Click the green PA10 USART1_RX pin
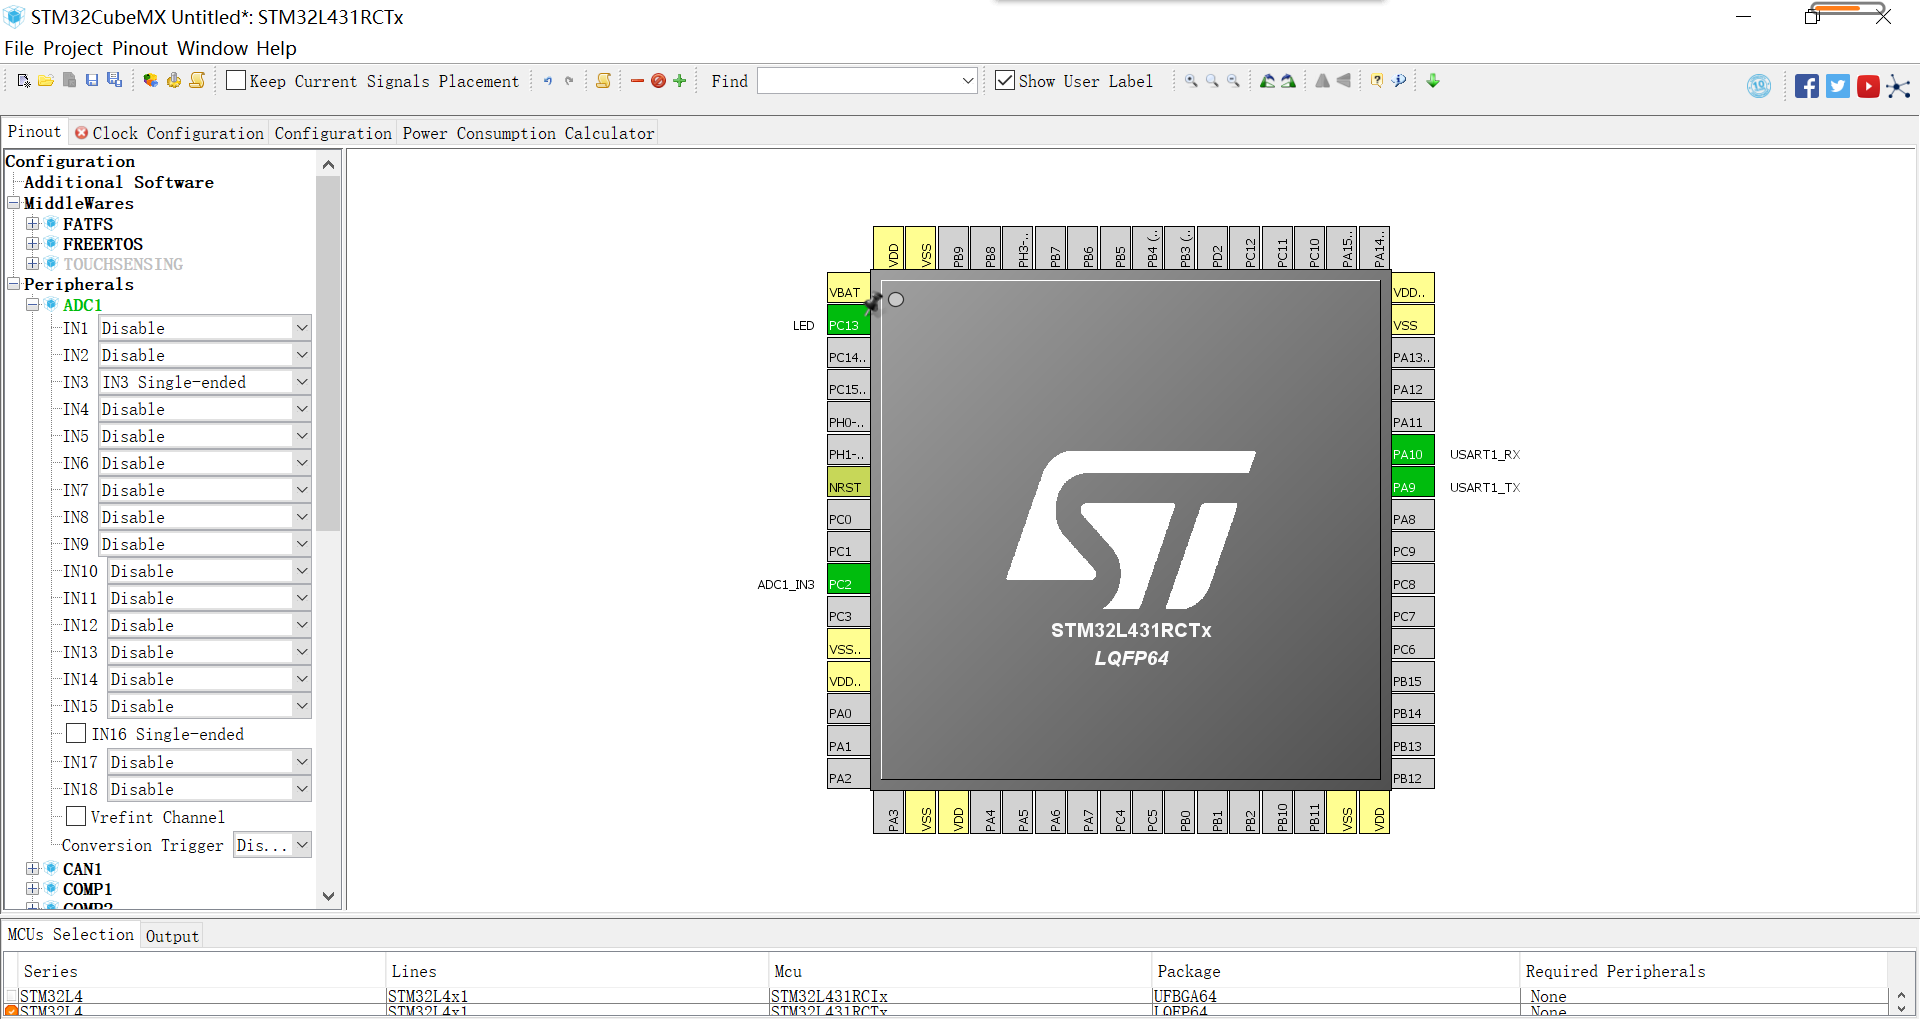Viewport: 1920px width, 1020px height. [x=1413, y=450]
